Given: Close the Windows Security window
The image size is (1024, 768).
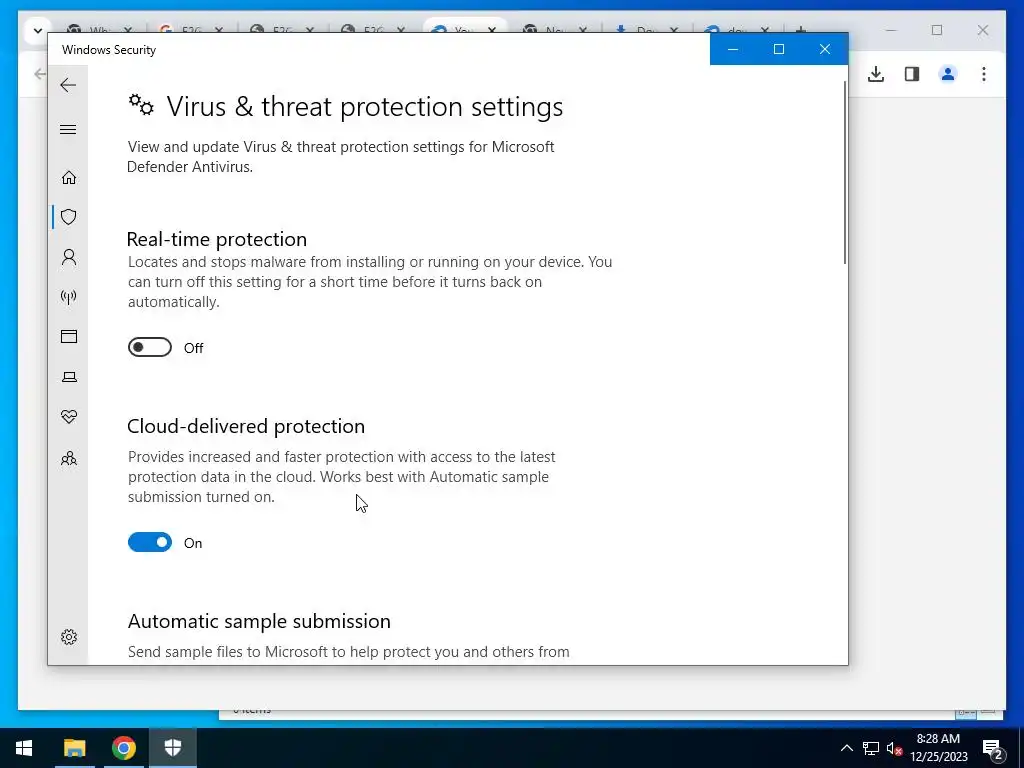Looking at the screenshot, I should 825,49.
